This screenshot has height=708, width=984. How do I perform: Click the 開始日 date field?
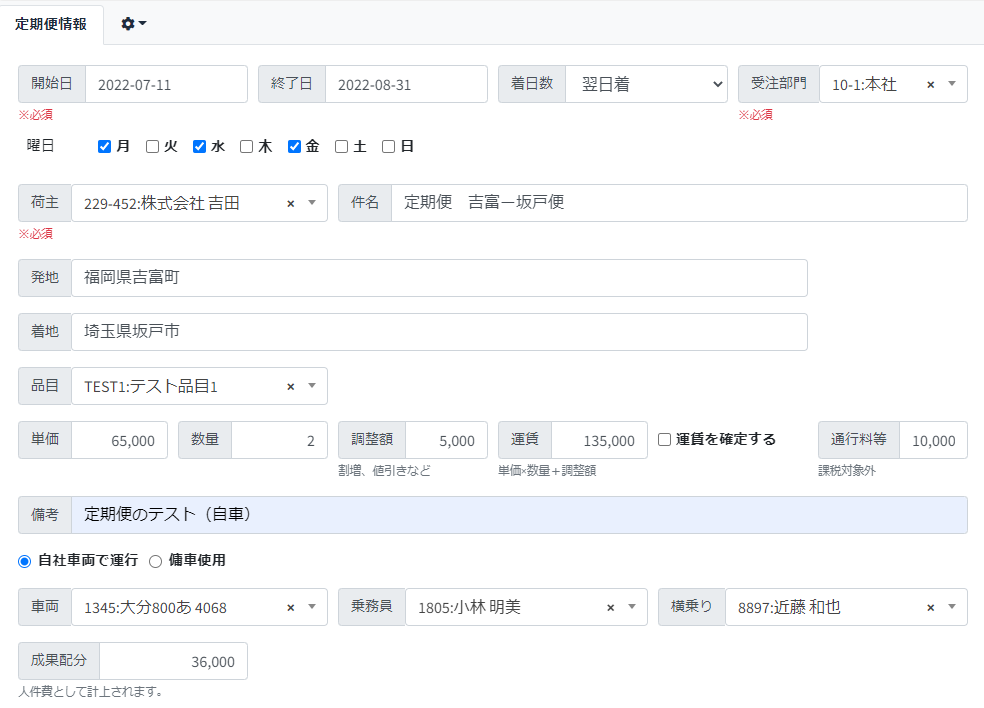click(x=166, y=85)
